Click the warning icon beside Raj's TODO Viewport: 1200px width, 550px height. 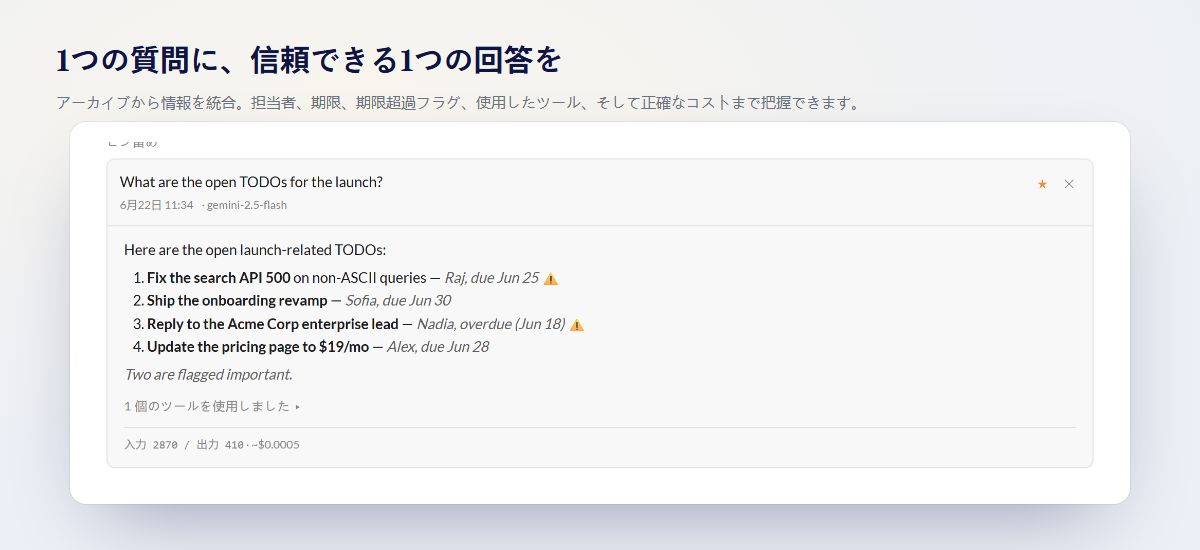coord(550,279)
